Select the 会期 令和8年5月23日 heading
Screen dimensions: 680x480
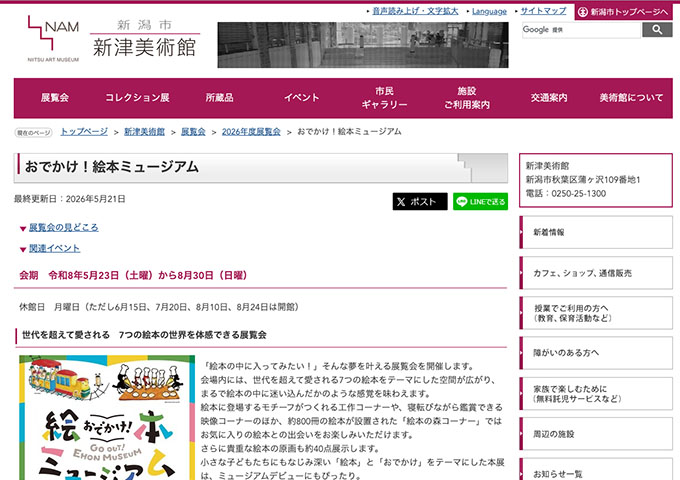click(133, 275)
